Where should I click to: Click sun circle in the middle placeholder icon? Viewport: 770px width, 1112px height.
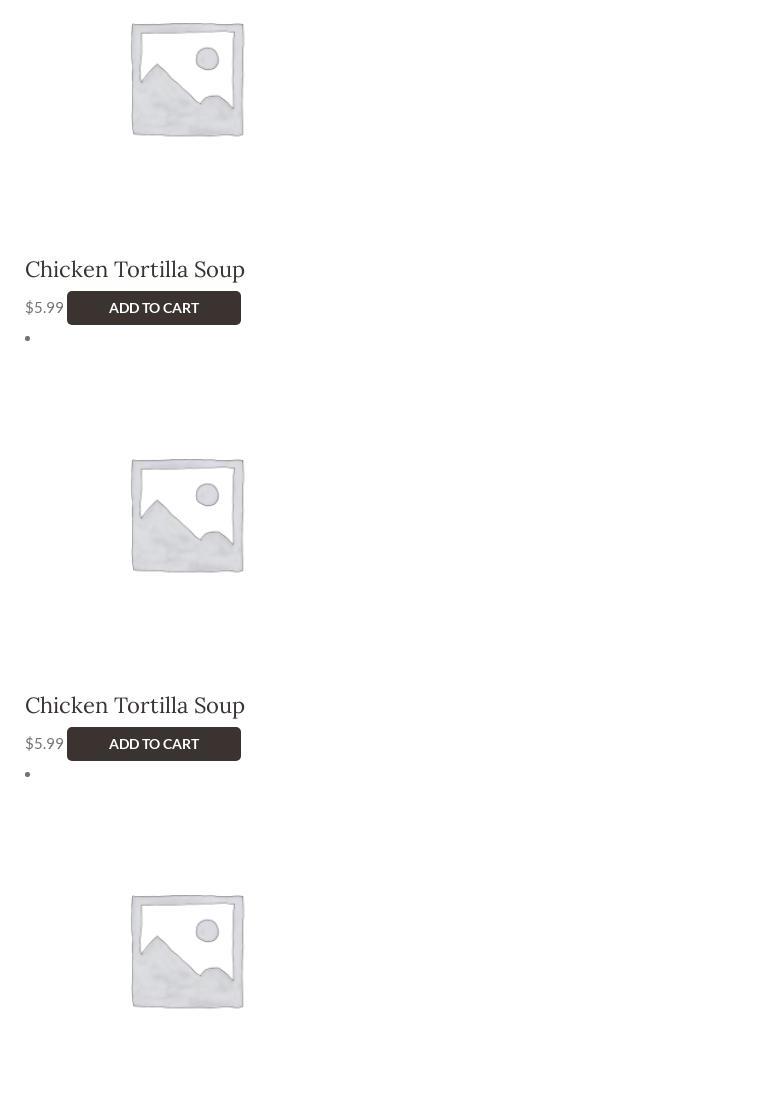tap(207, 495)
